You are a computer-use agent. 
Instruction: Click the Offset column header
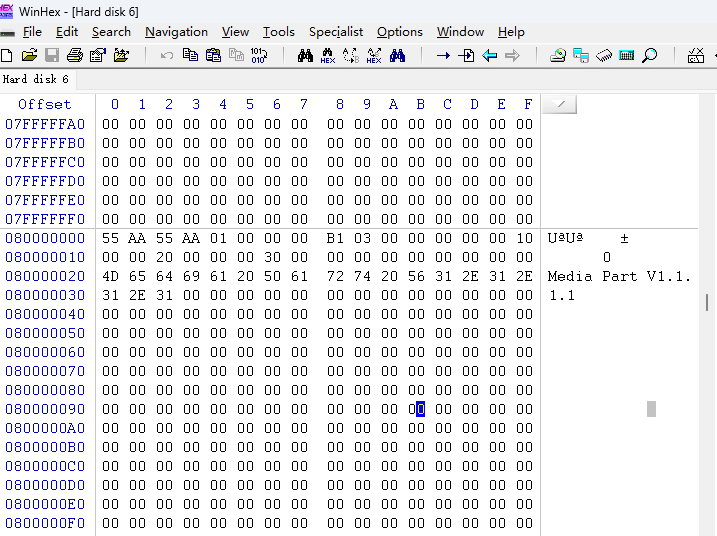point(45,104)
